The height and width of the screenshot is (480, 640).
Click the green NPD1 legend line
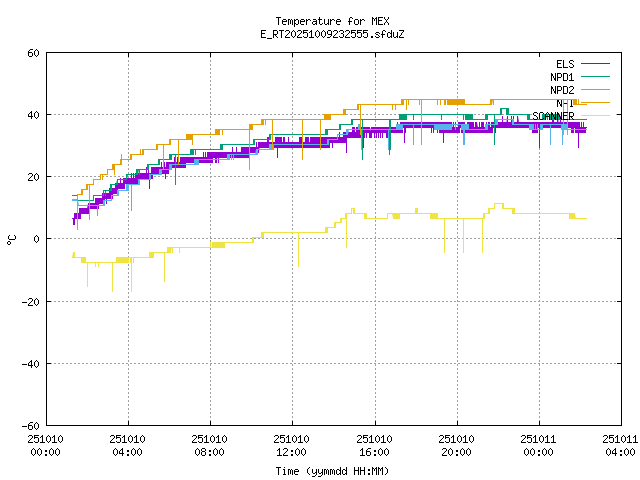click(595, 77)
